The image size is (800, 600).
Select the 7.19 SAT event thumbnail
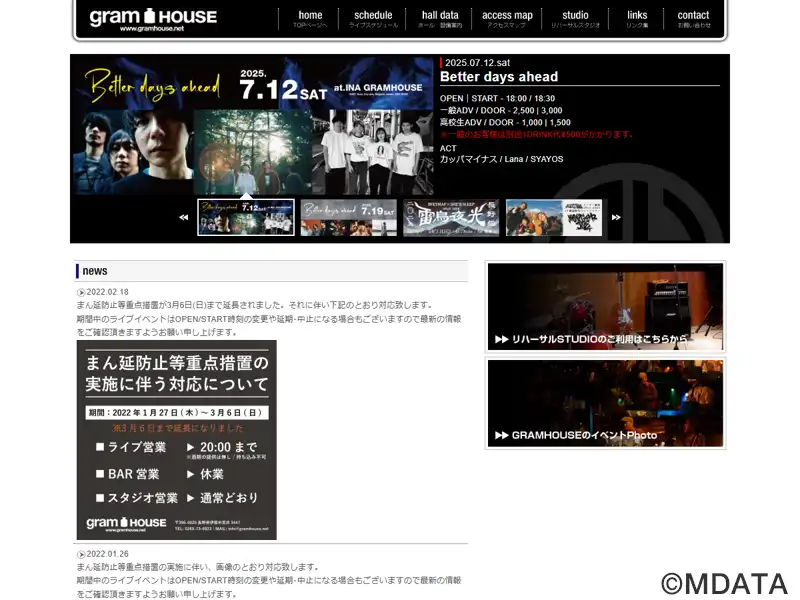[x=348, y=217]
